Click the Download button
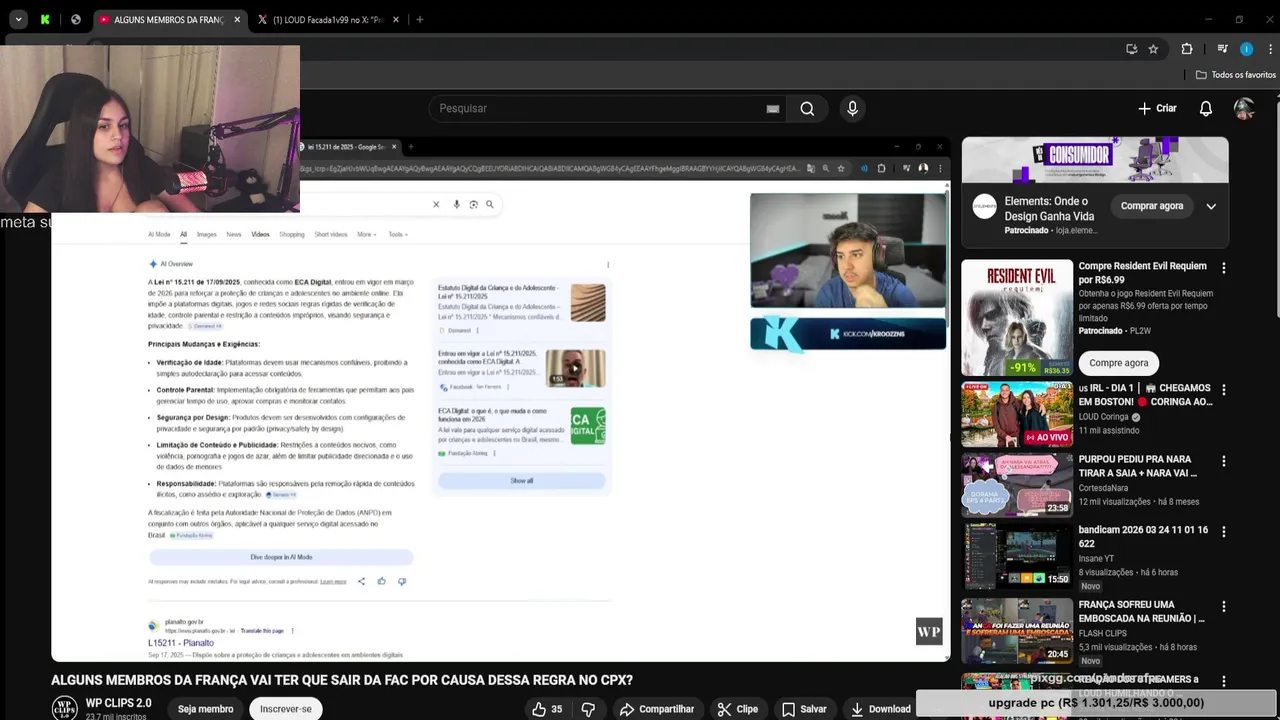The image size is (1280, 720). (880, 709)
